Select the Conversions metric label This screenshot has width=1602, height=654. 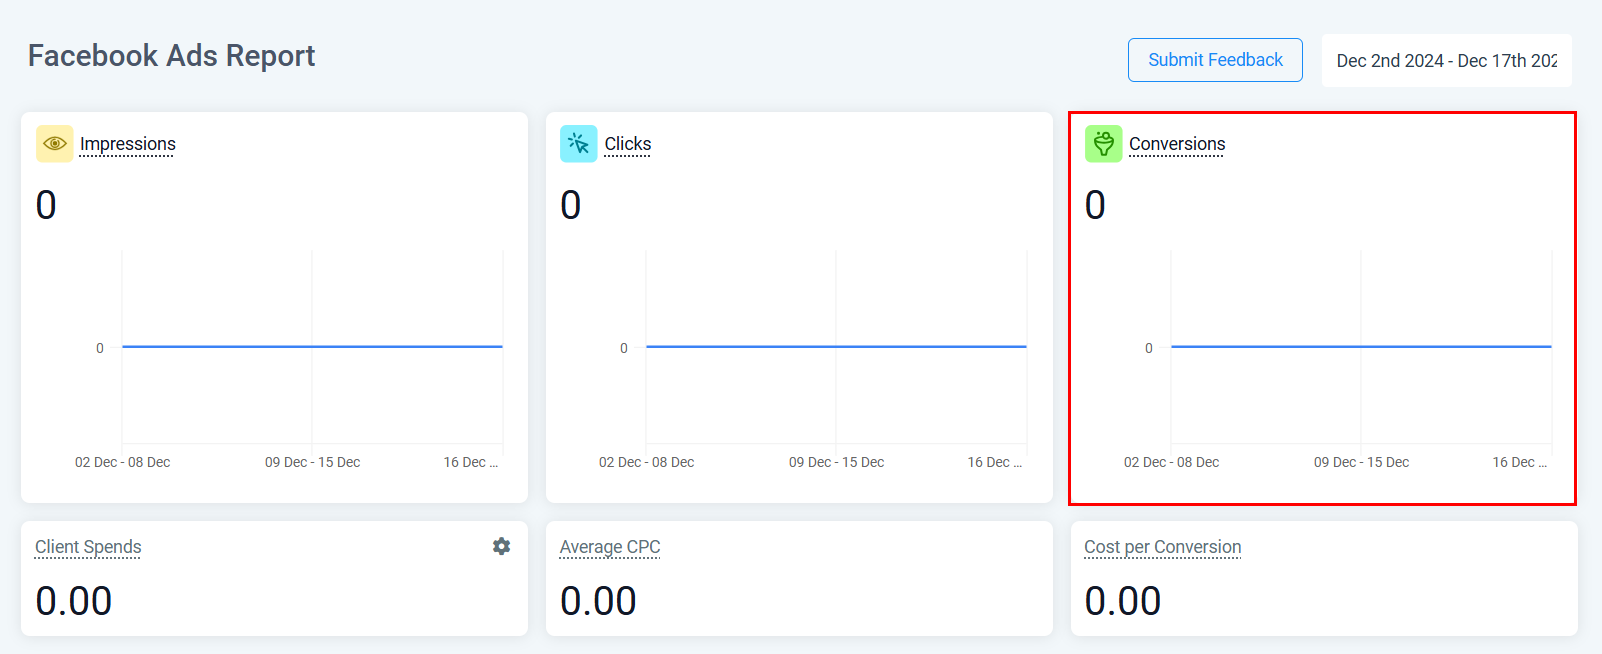point(1176,144)
